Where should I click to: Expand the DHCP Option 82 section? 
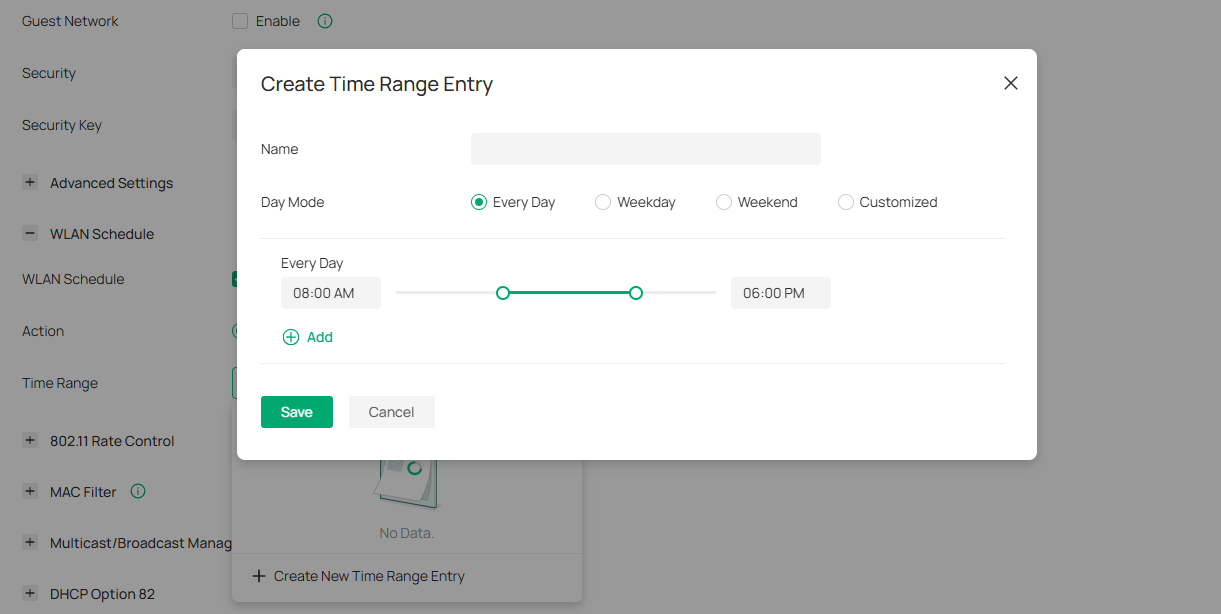pyautogui.click(x=29, y=593)
